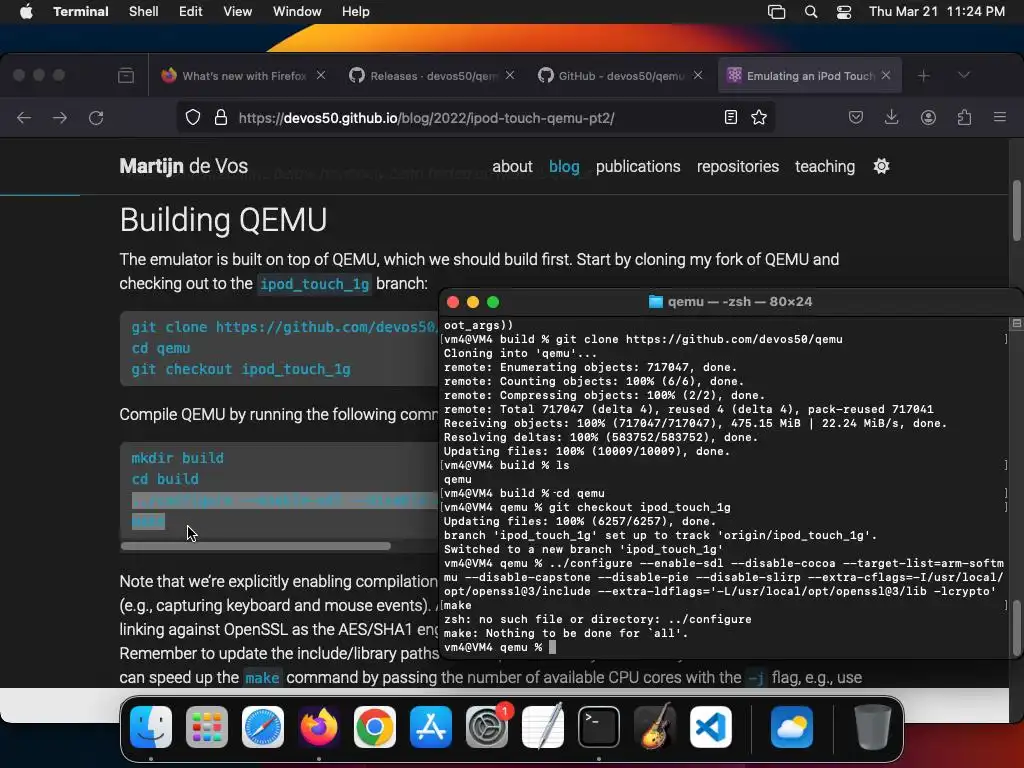
Task: Open the Window menu in menu bar
Action: [x=296, y=12]
